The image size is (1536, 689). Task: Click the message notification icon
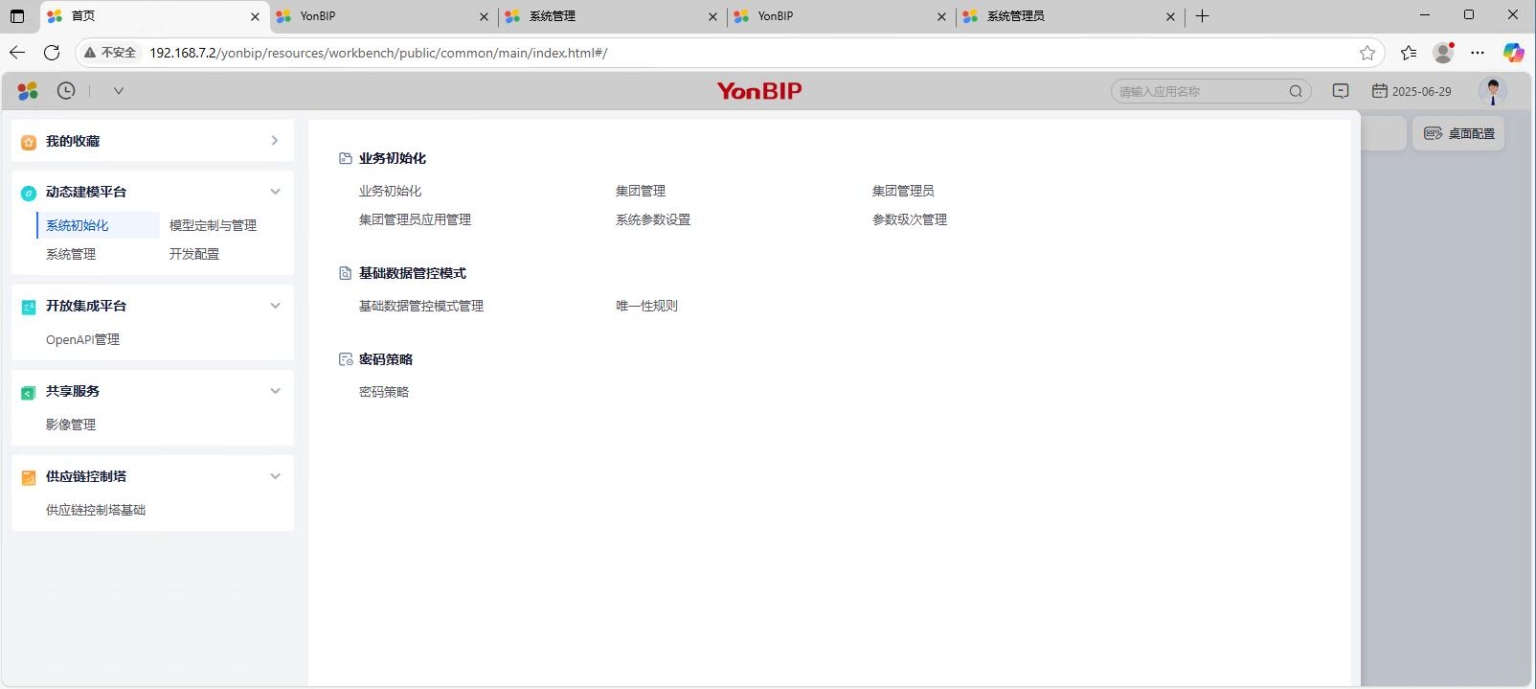1340,91
